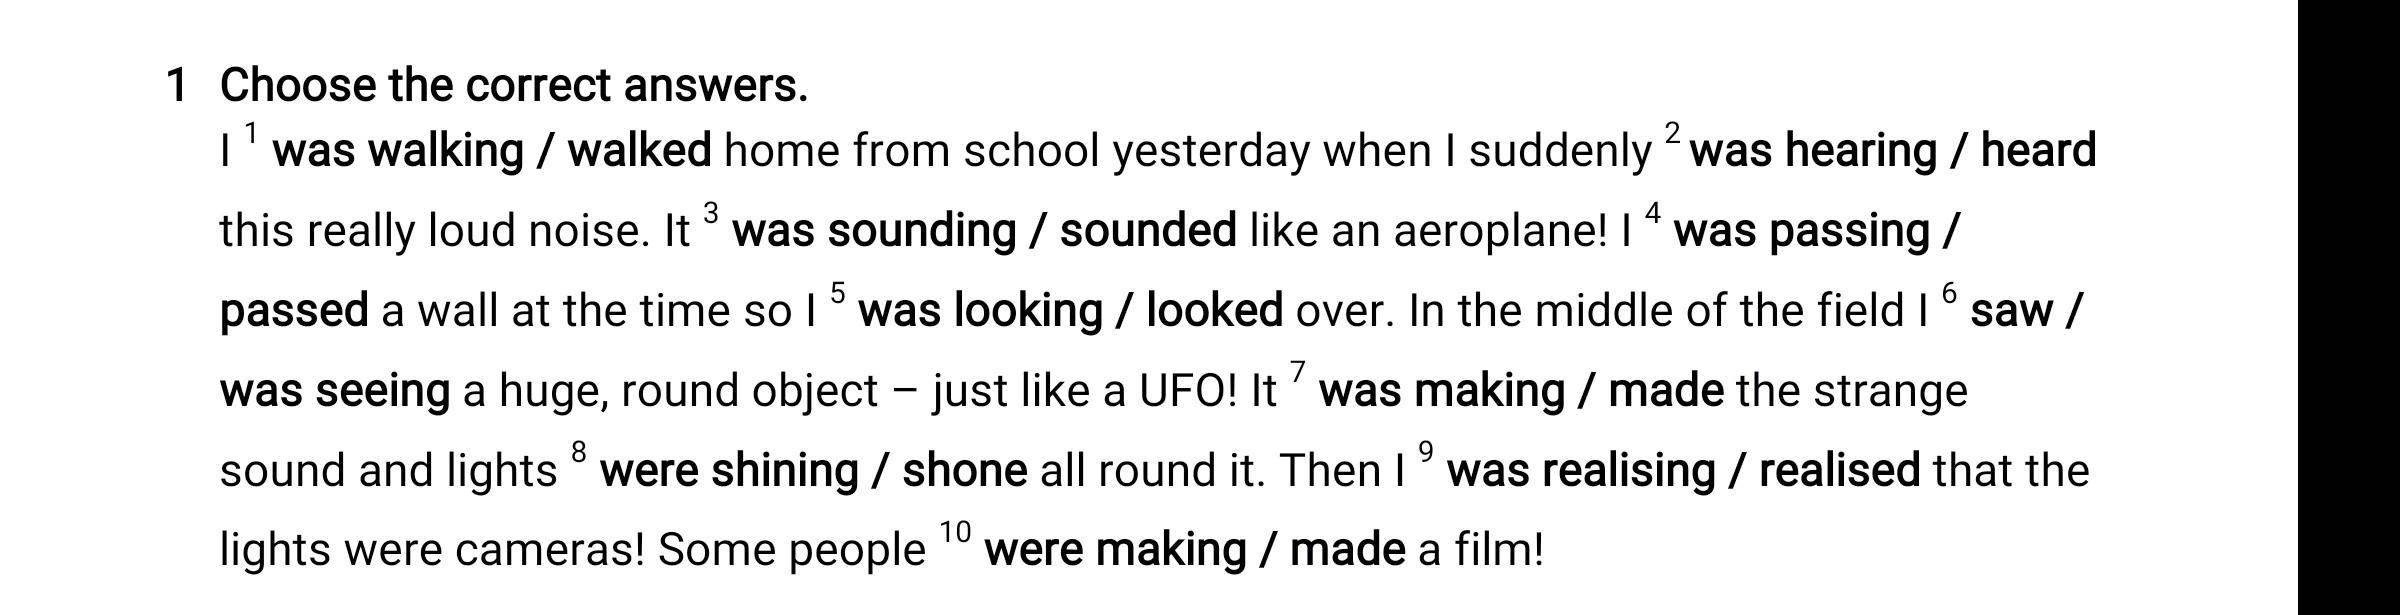2400x615 pixels.
Task: Select "was walking" for question 1
Action: click(398, 152)
